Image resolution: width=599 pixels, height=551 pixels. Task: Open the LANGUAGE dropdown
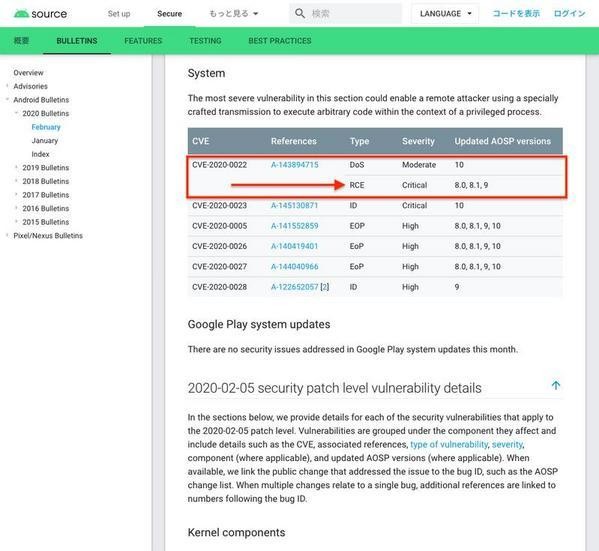click(x=445, y=14)
